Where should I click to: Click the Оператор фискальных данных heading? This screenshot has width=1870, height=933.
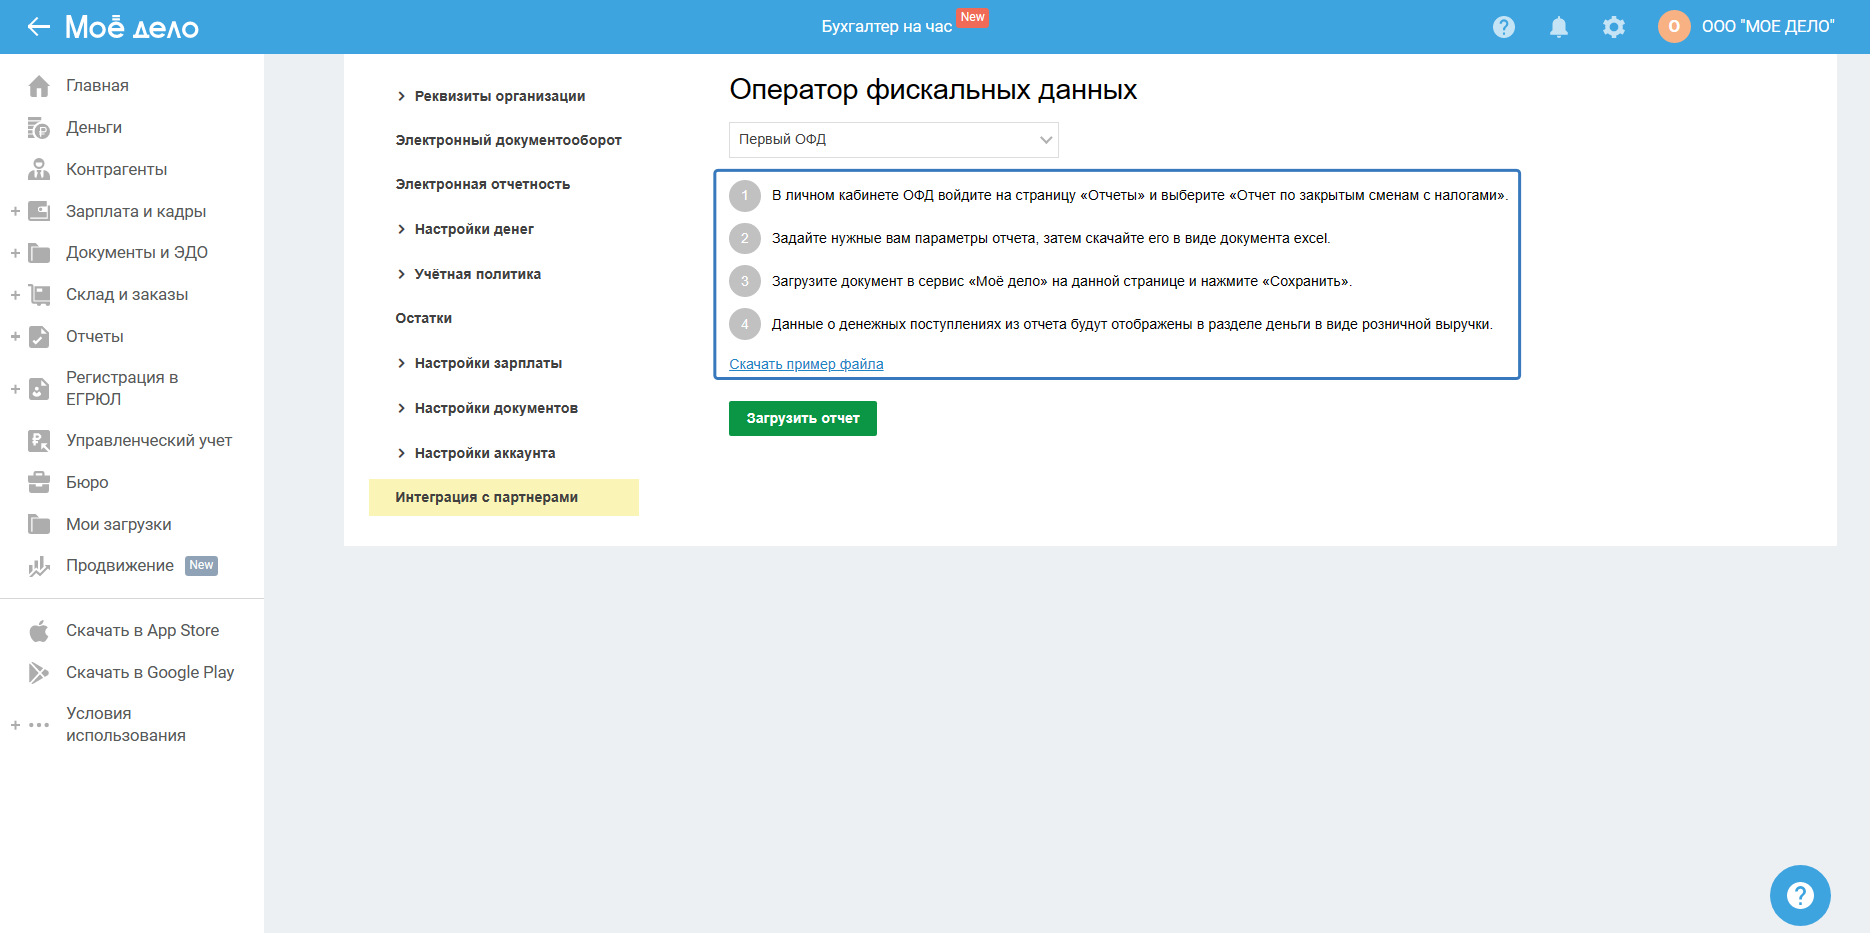[x=933, y=90]
